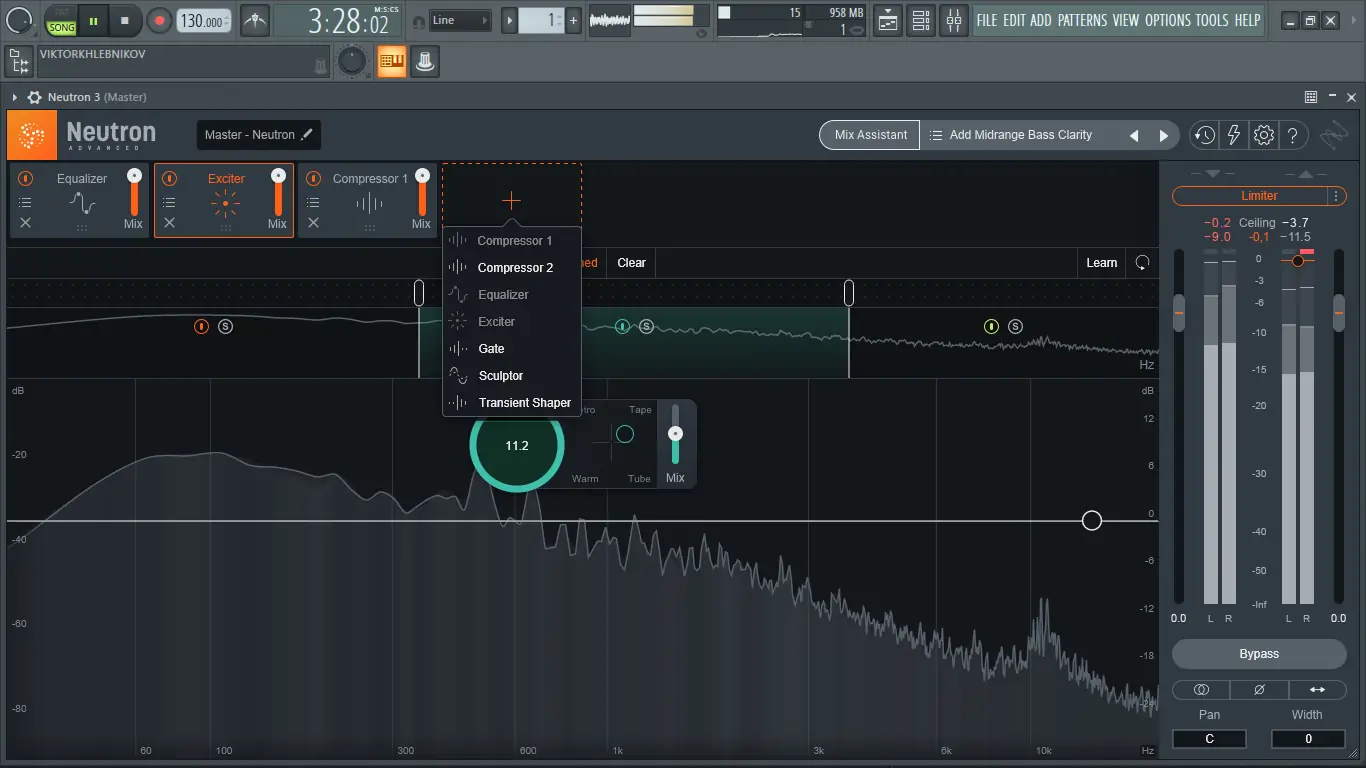
Task: Open Neutron's settings gear icon
Action: point(1263,134)
